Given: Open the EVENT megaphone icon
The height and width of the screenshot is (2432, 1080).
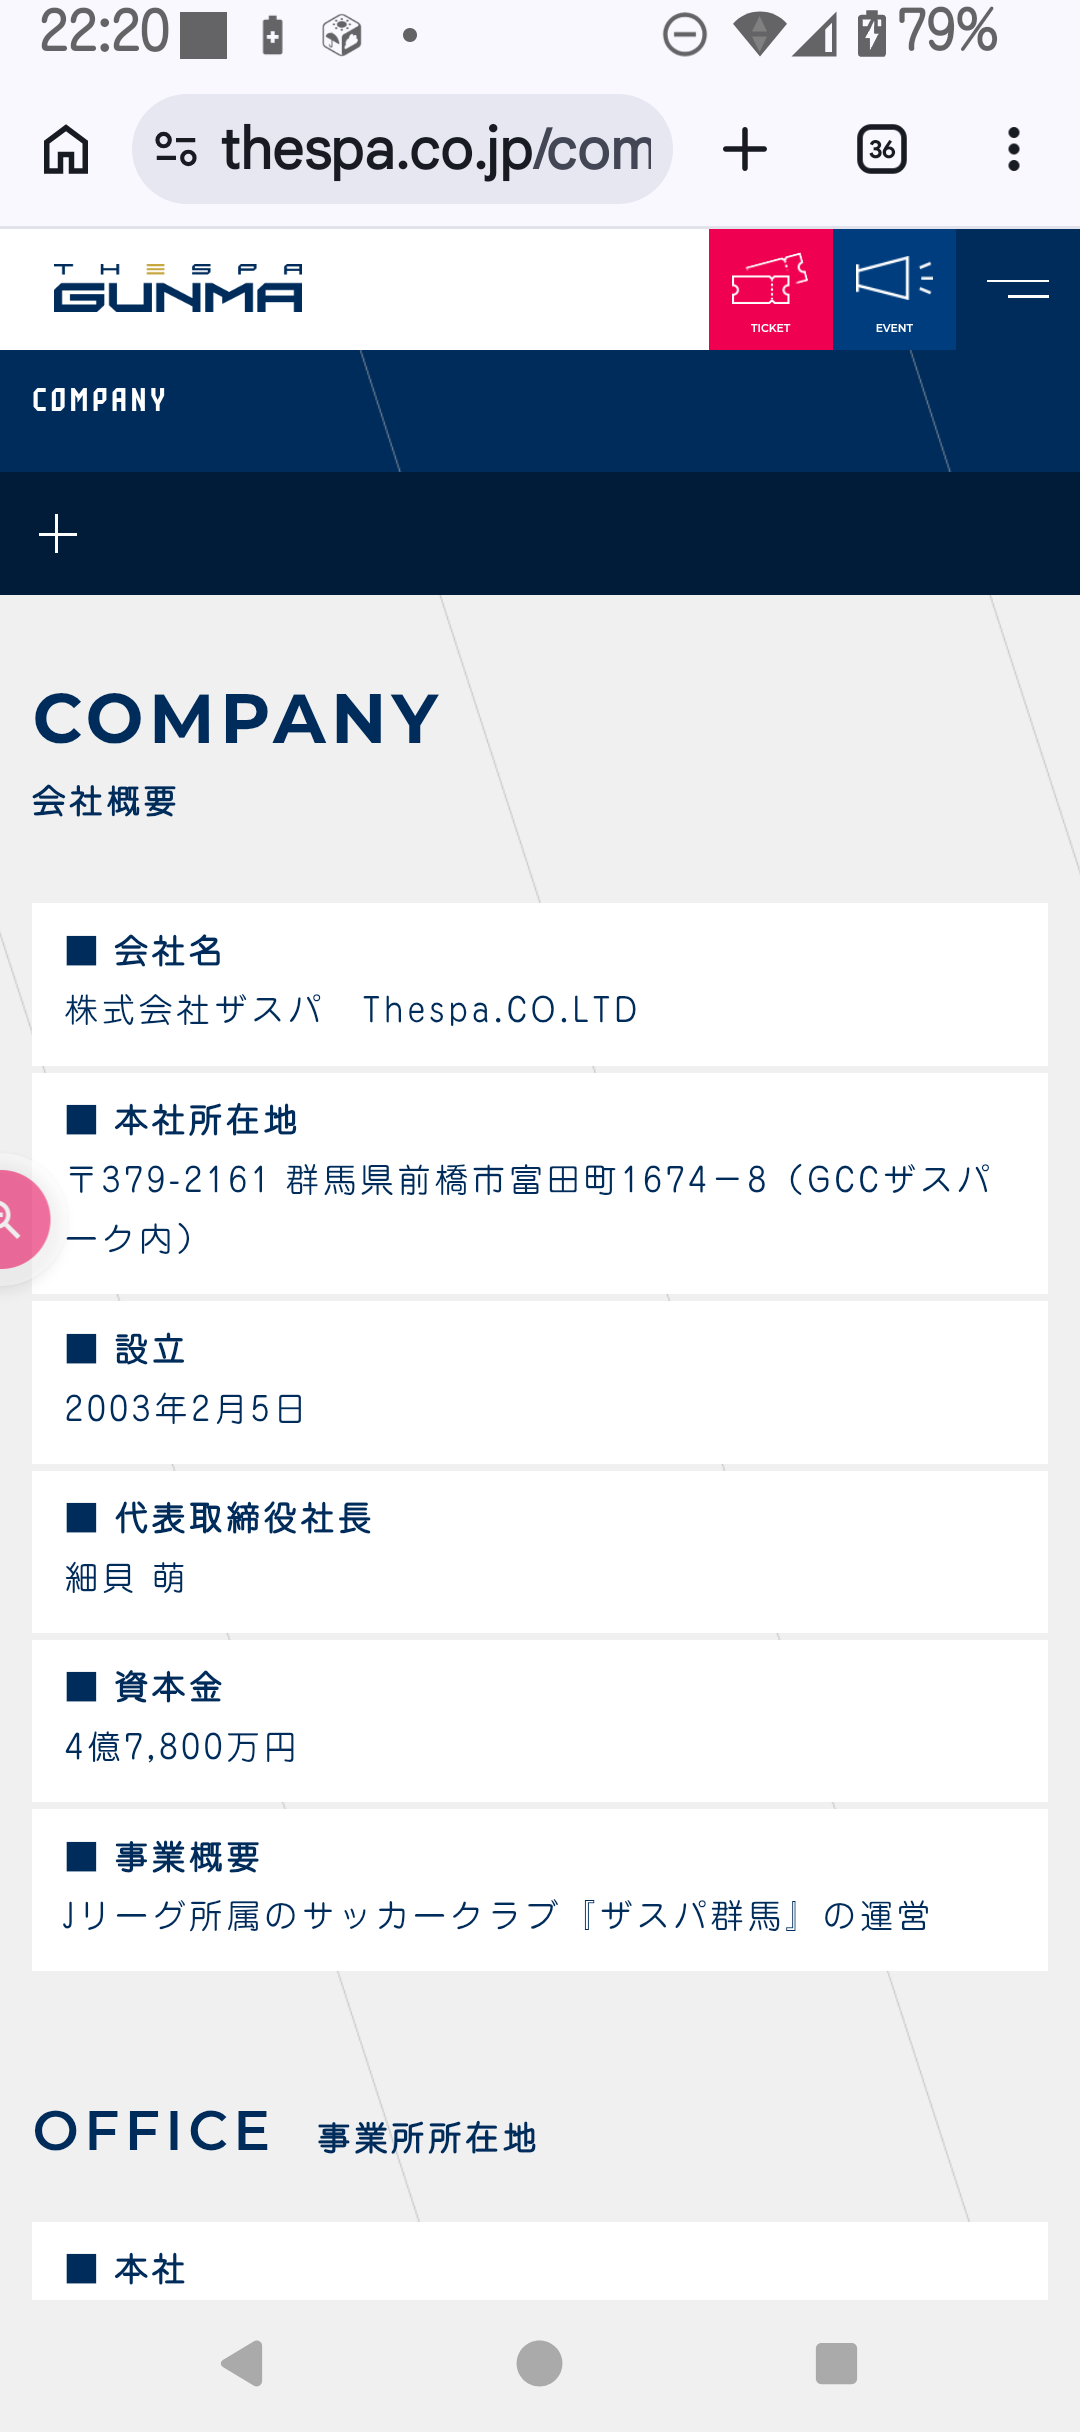Looking at the screenshot, I should point(894,290).
